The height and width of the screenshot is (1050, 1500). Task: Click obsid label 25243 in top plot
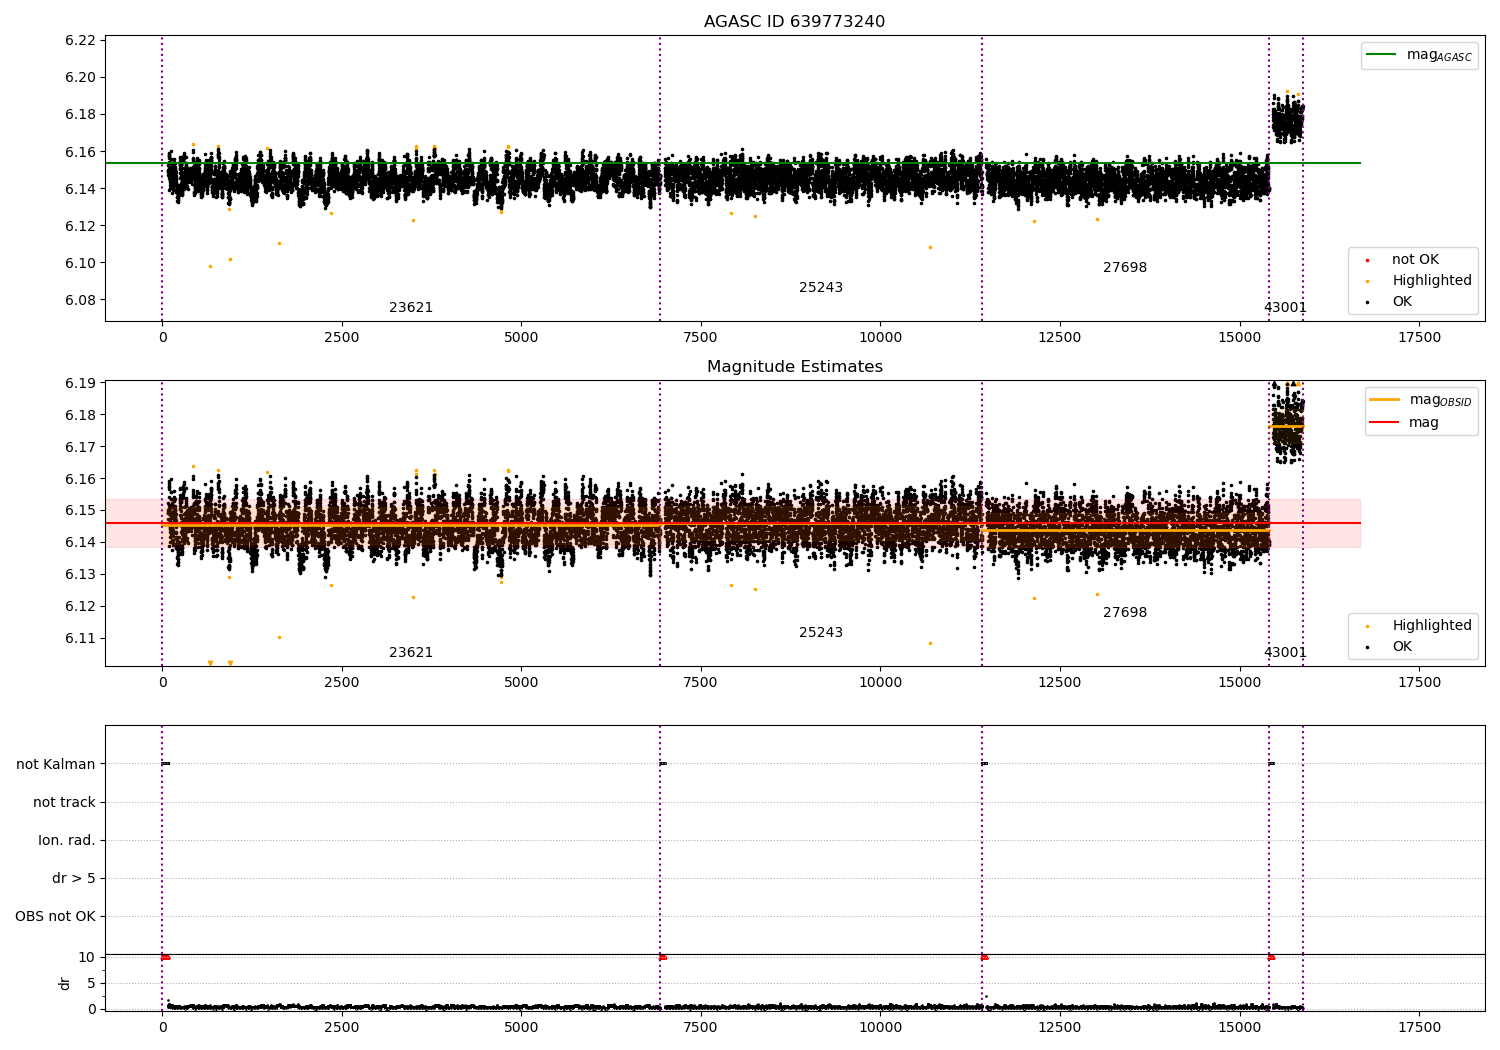click(x=821, y=288)
